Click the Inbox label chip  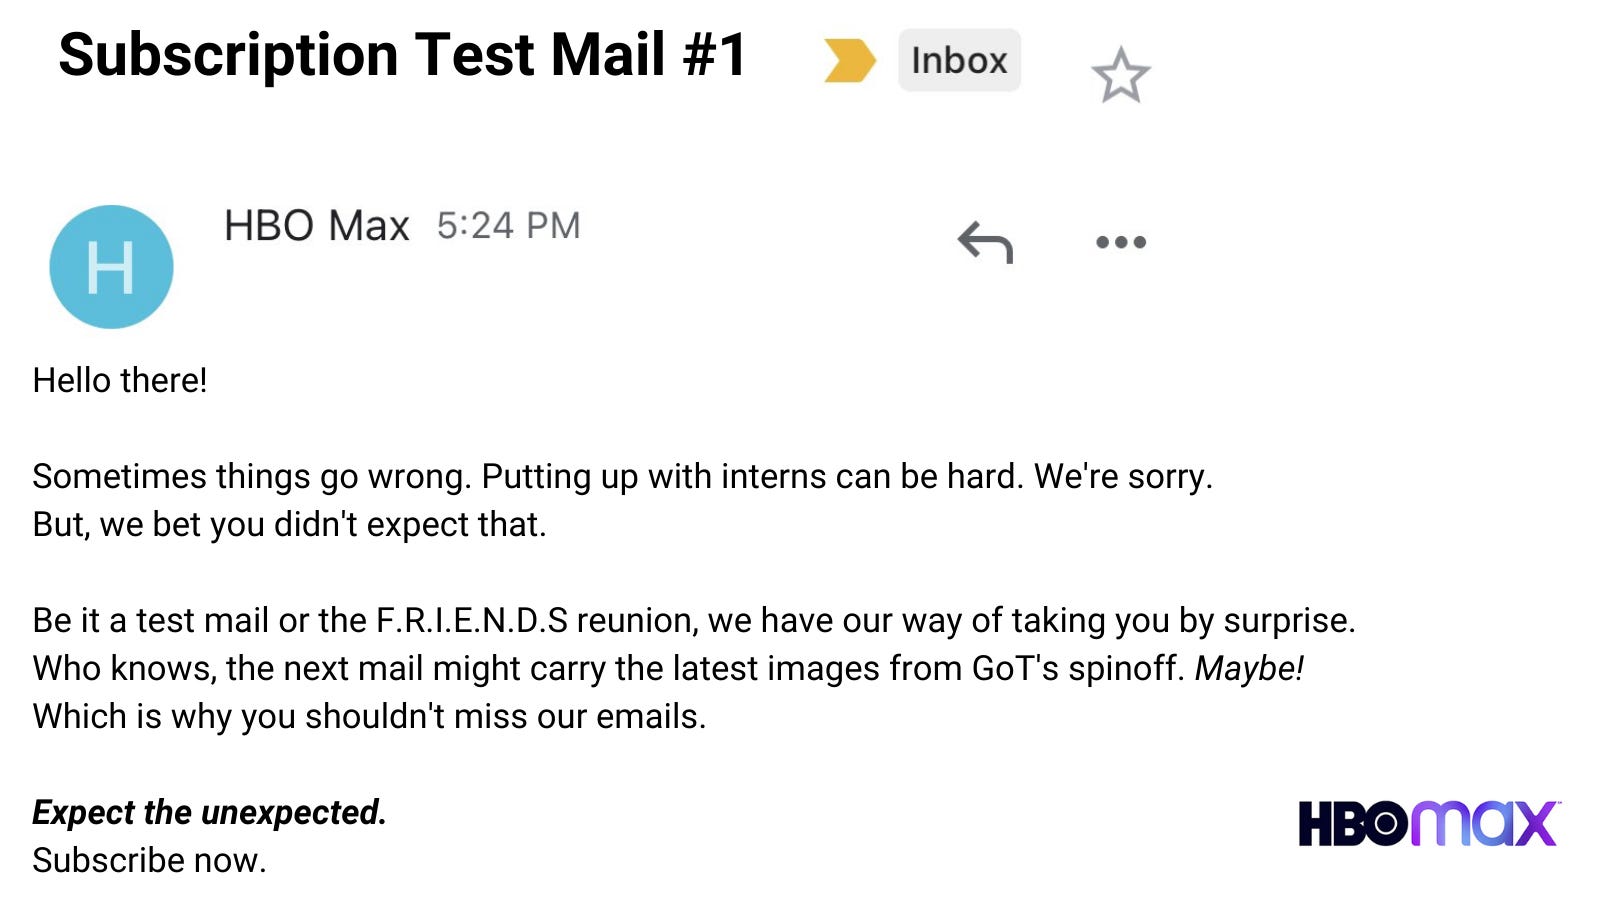click(957, 61)
